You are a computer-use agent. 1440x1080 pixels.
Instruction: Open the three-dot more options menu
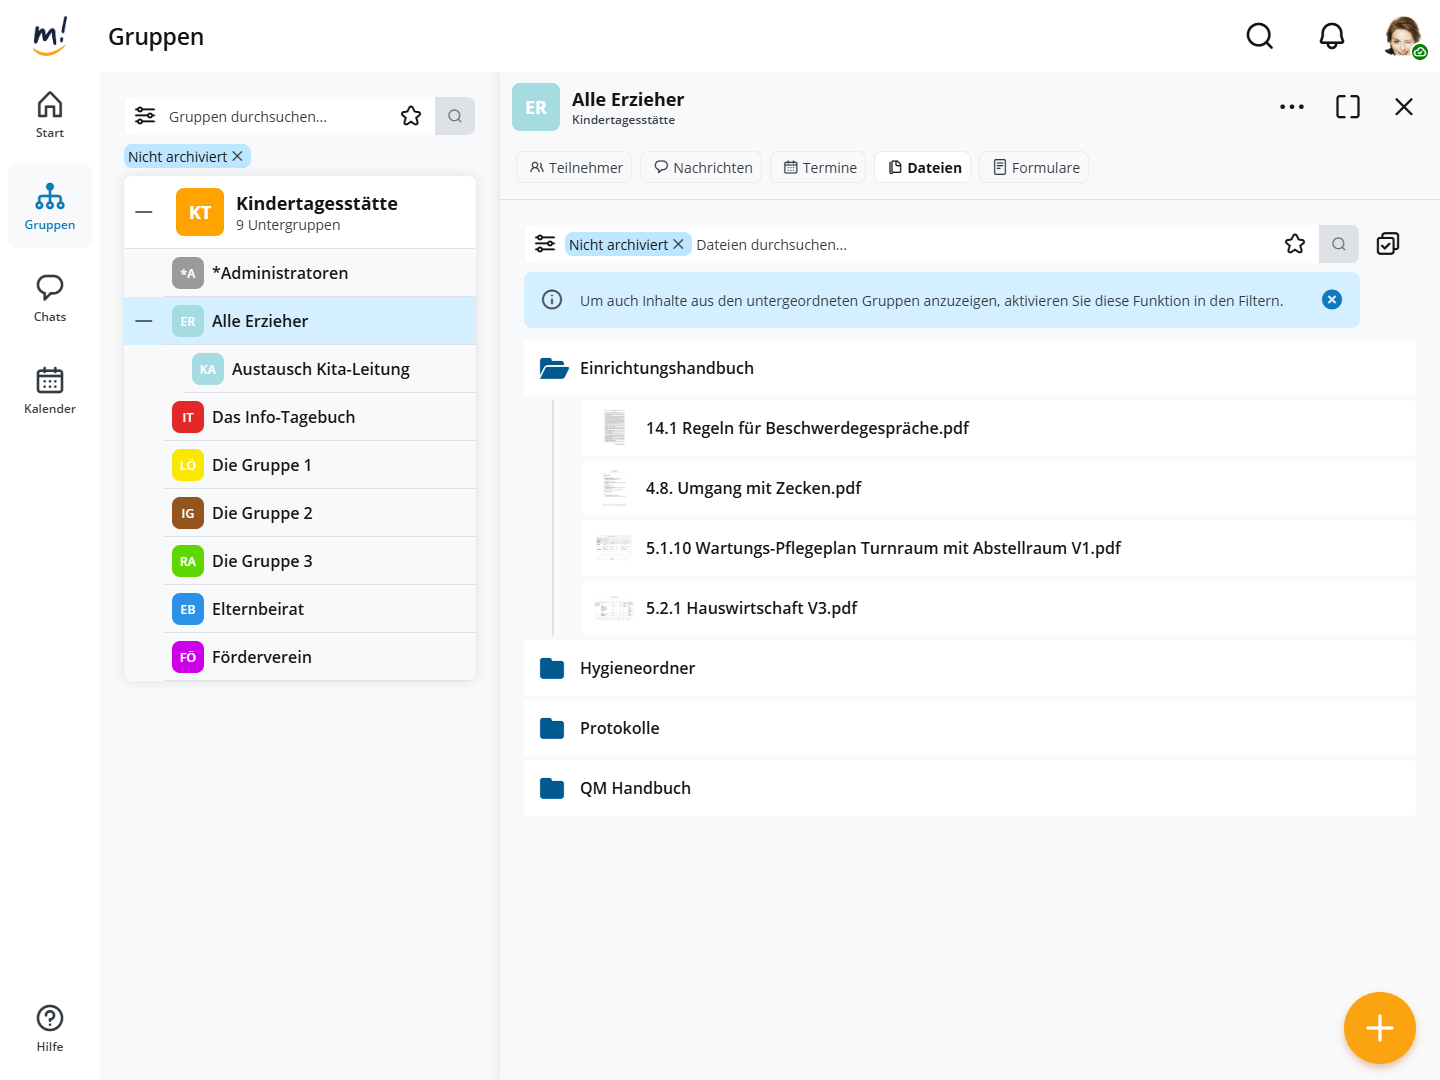[1291, 107]
